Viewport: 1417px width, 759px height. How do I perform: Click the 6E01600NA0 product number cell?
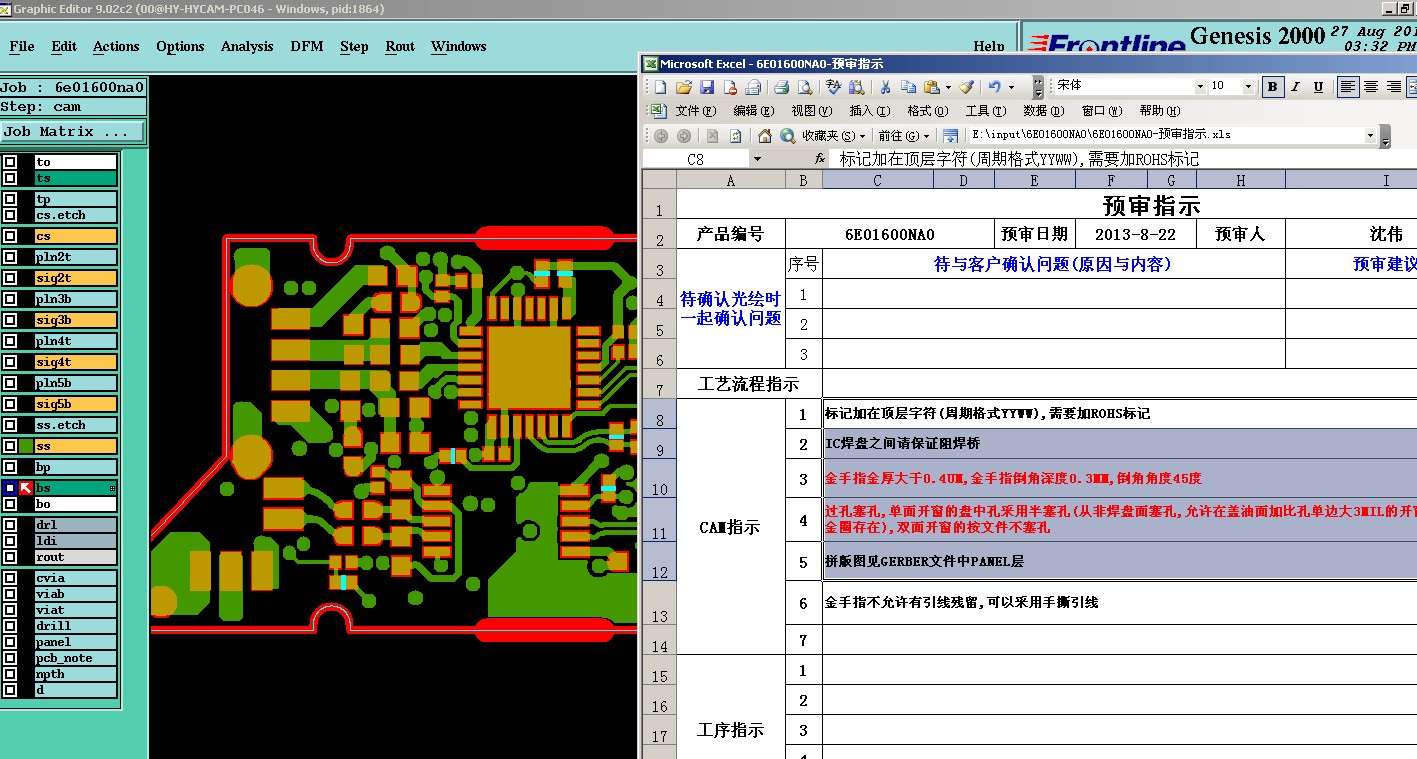(x=890, y=234)
